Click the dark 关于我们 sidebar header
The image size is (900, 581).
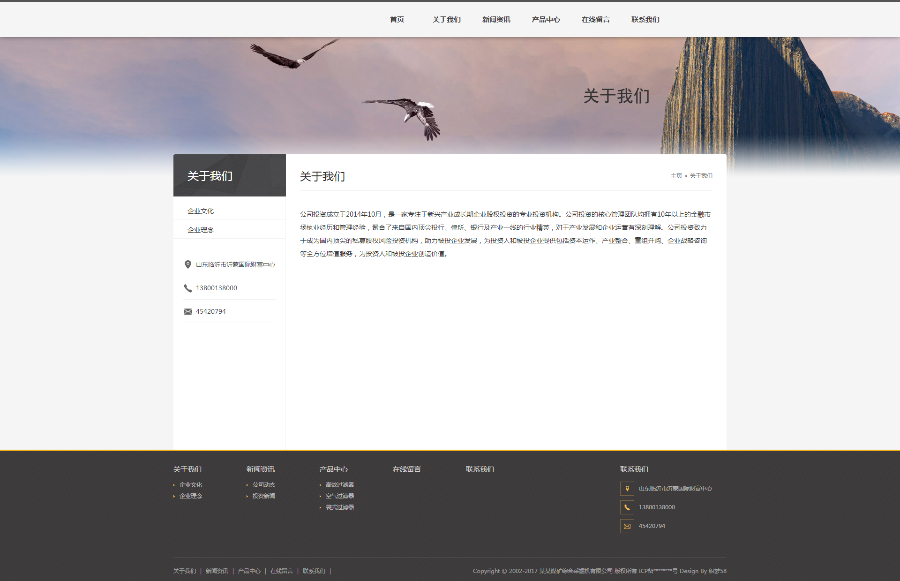[x=230, y=175]
